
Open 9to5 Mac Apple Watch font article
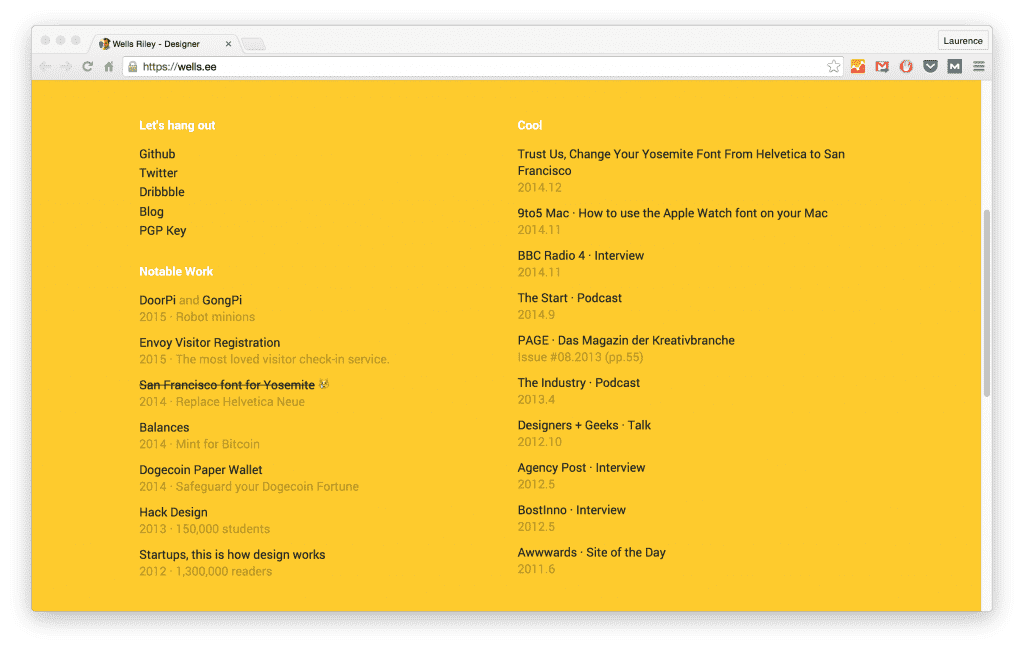click(x=673, y=214)
